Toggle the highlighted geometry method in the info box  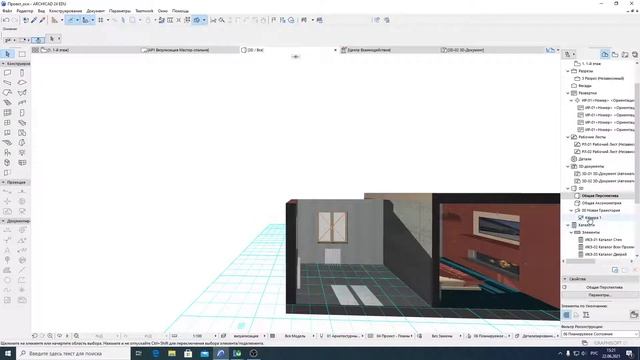click(x=38, y=40)
